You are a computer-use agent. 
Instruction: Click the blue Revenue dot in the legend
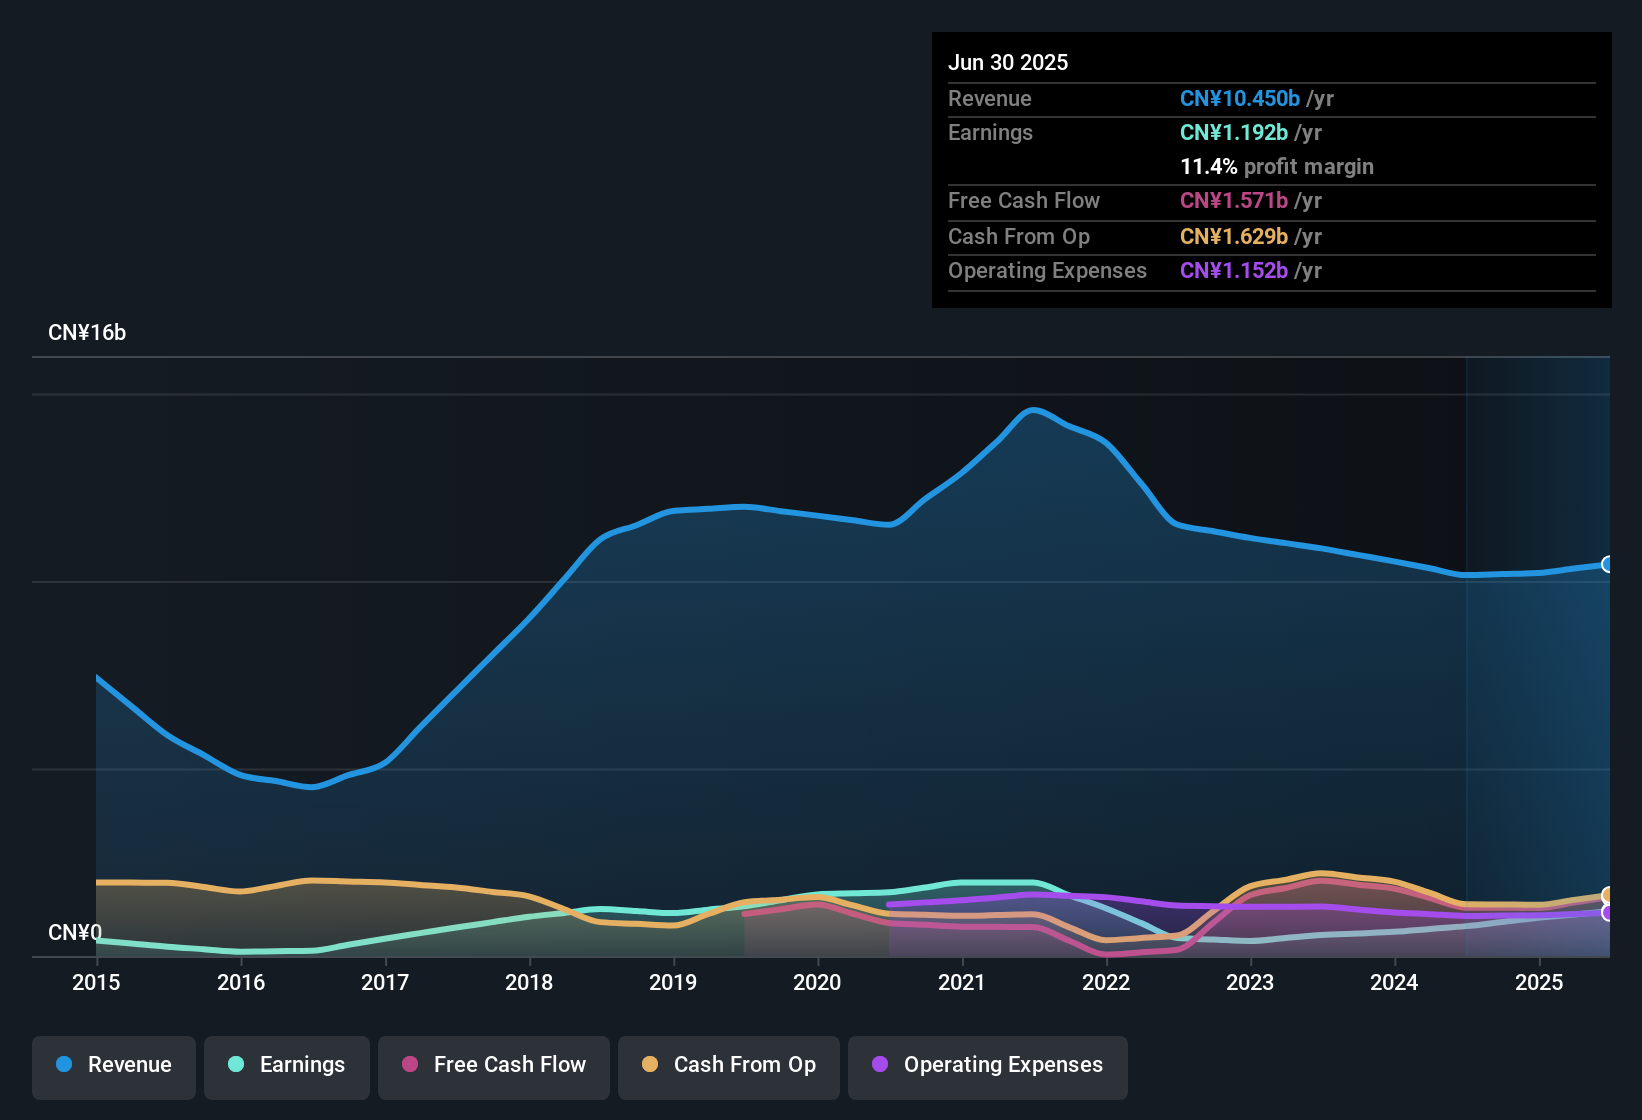(64, 1065)
